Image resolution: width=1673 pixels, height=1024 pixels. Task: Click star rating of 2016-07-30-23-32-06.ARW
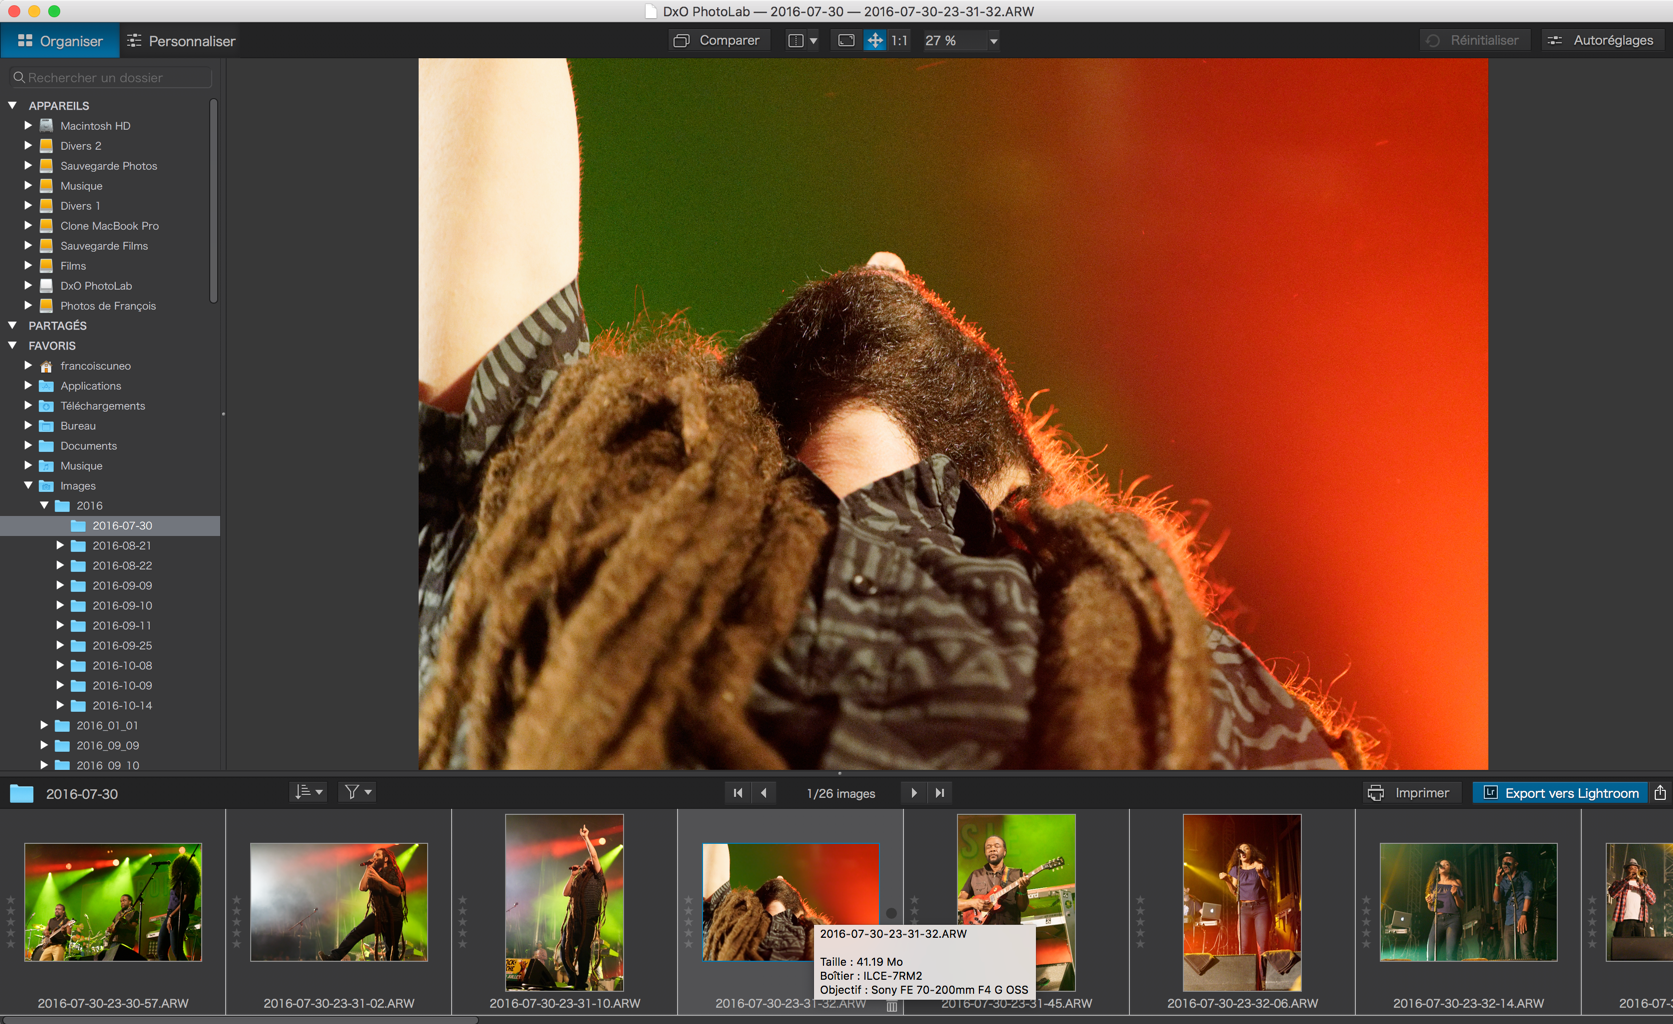pos(1141,922)
